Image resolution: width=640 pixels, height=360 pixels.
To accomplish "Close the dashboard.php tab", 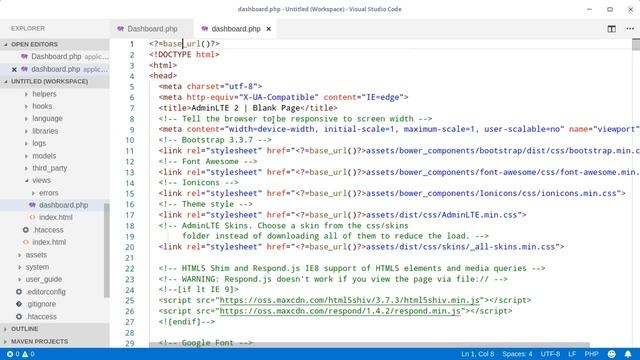I will point(269,29).
